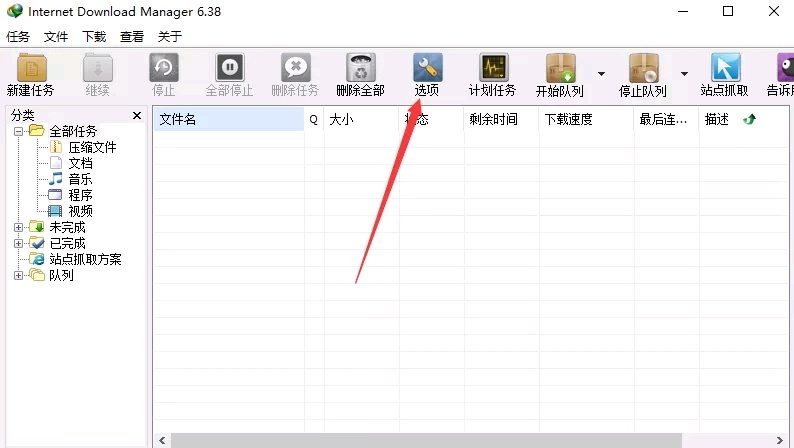Screen dimensions: 794x448
Task: Click the 停止 stop icon
Action: click(x=164, y=68)
